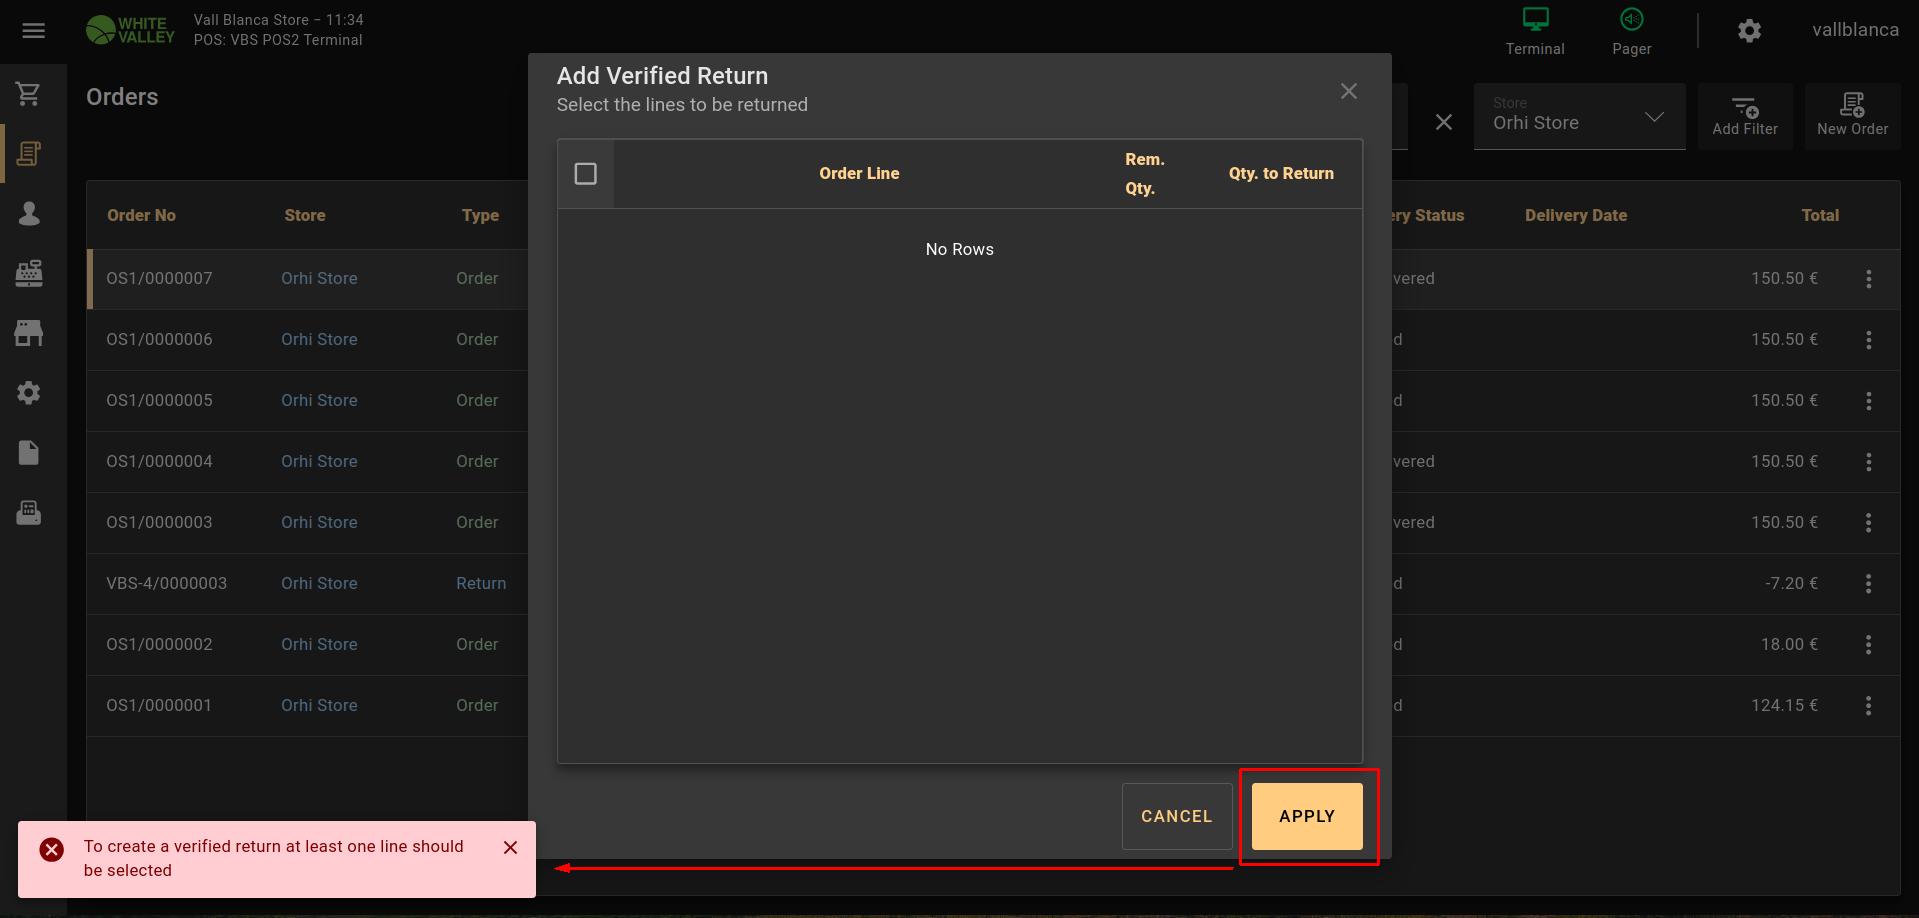Click the shopping cart sidebar icon

(x=29, y=94)
